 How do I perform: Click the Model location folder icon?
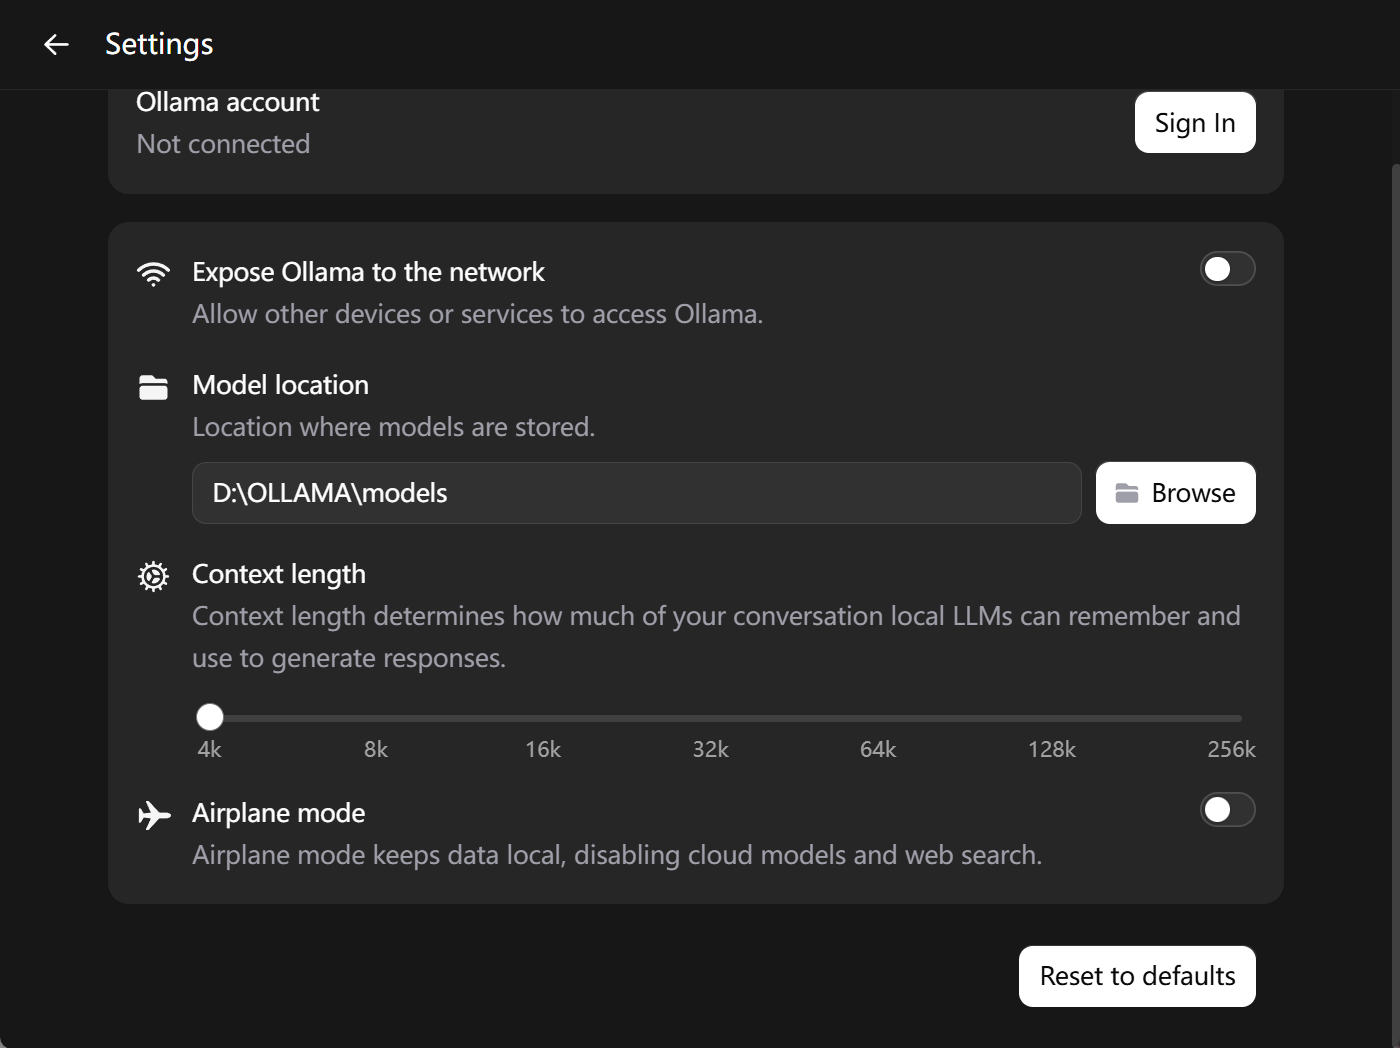[x=153, y=387]
